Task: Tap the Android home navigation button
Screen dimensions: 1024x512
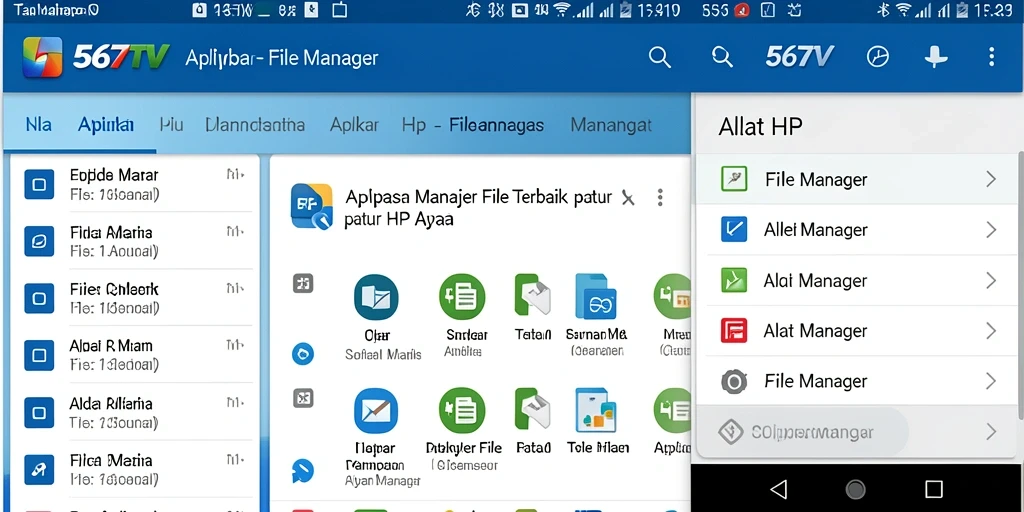Action: [856, 489]
